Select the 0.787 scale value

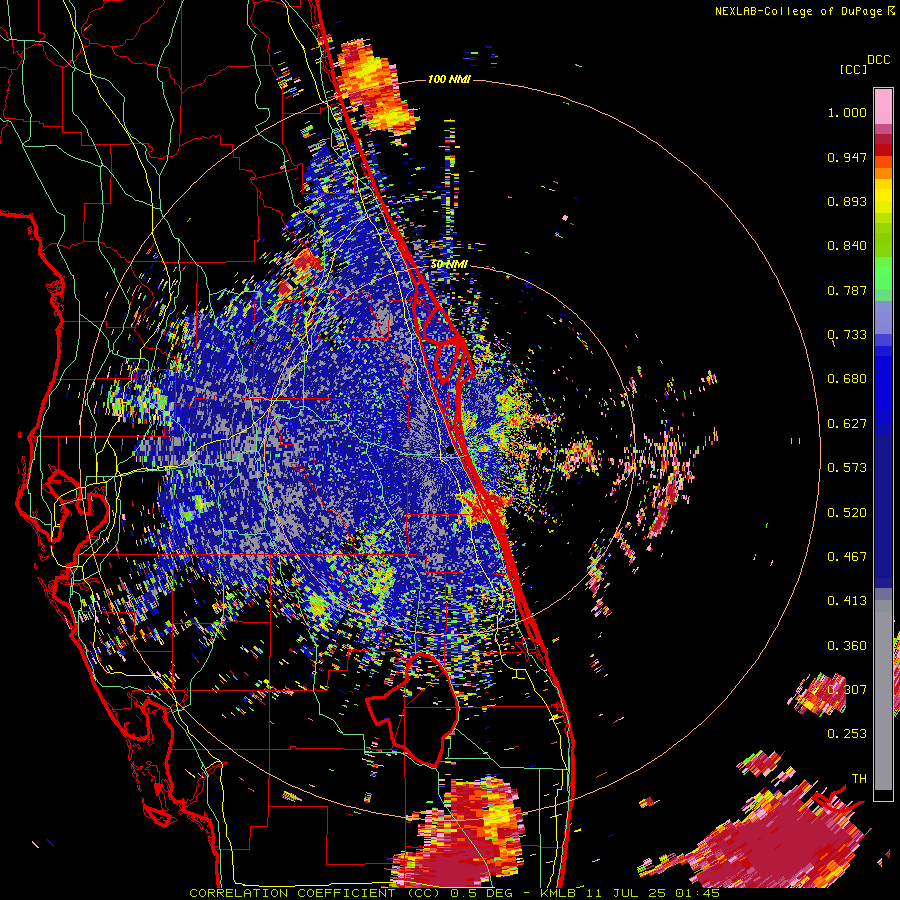point(847,290)
